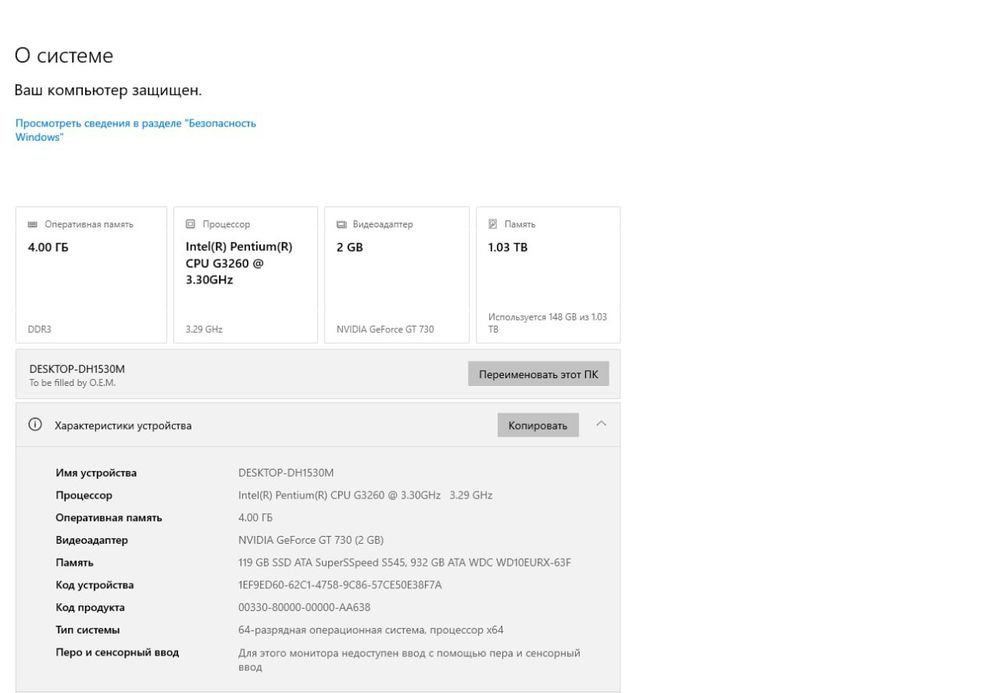1000x693 pixels.
Task: Click the Перо и сенсорный ввод label
Action: click(117, 653)
